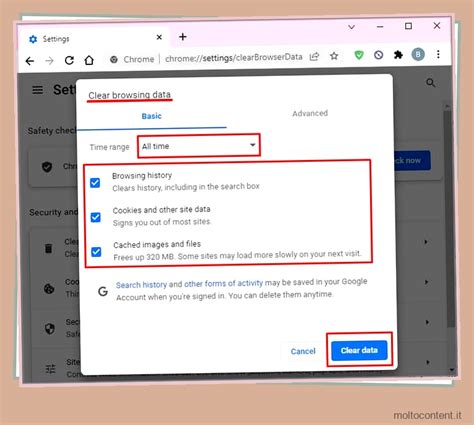Click the Google G logo in dialog
Viewport: 474px width, 425px height.
click(103, 291)
